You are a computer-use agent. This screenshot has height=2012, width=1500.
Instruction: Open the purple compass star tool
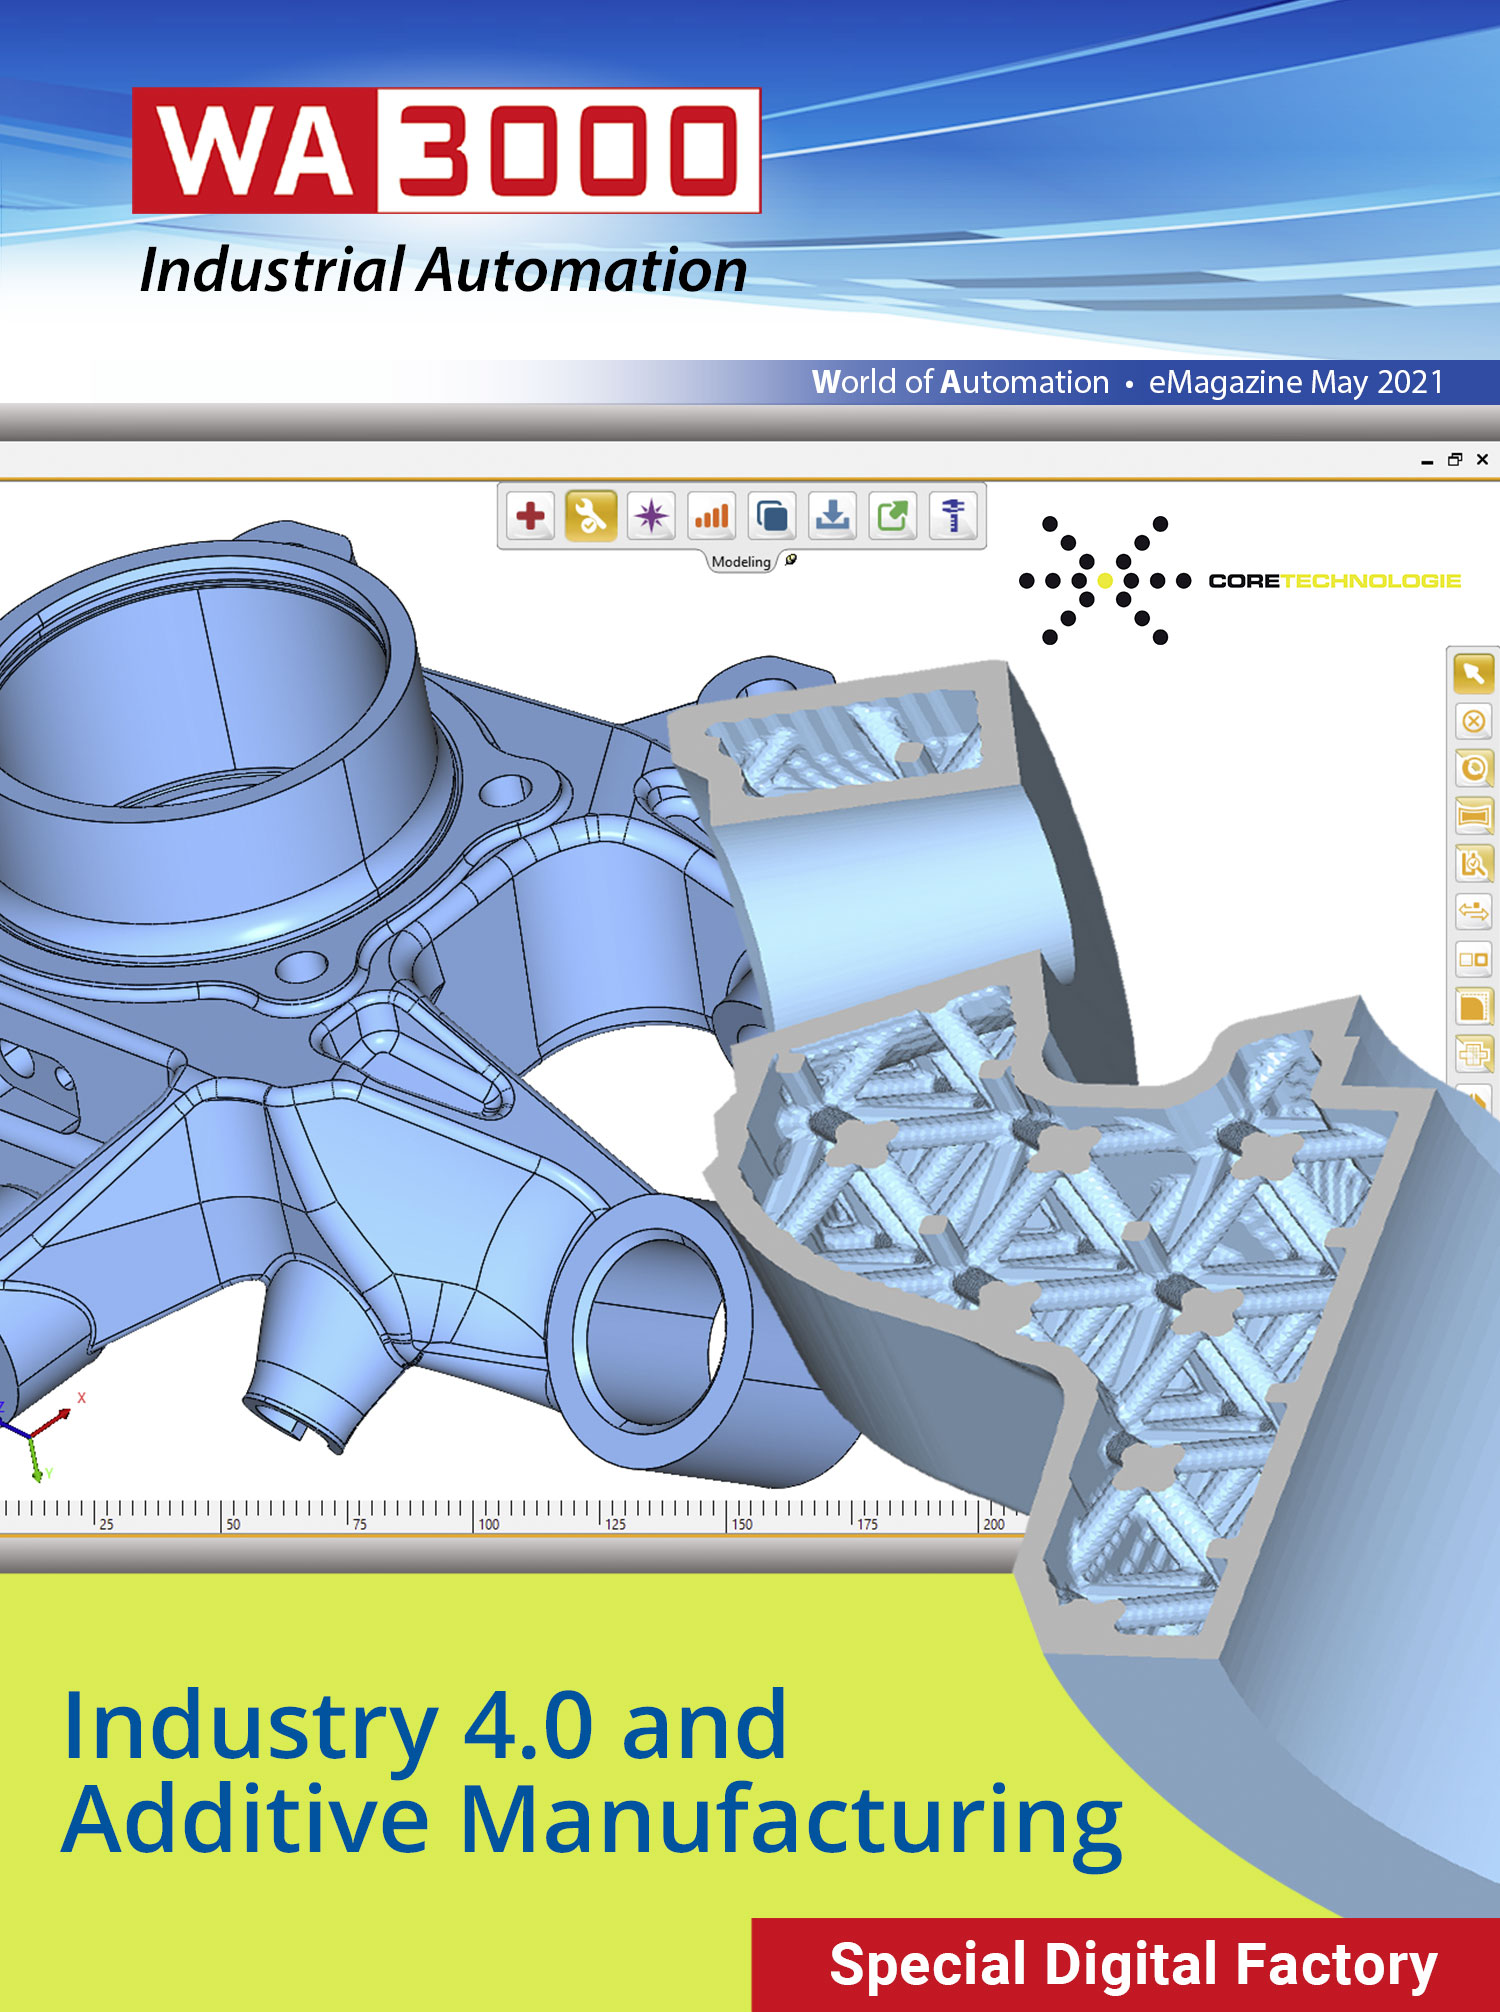tap(651, 516)
